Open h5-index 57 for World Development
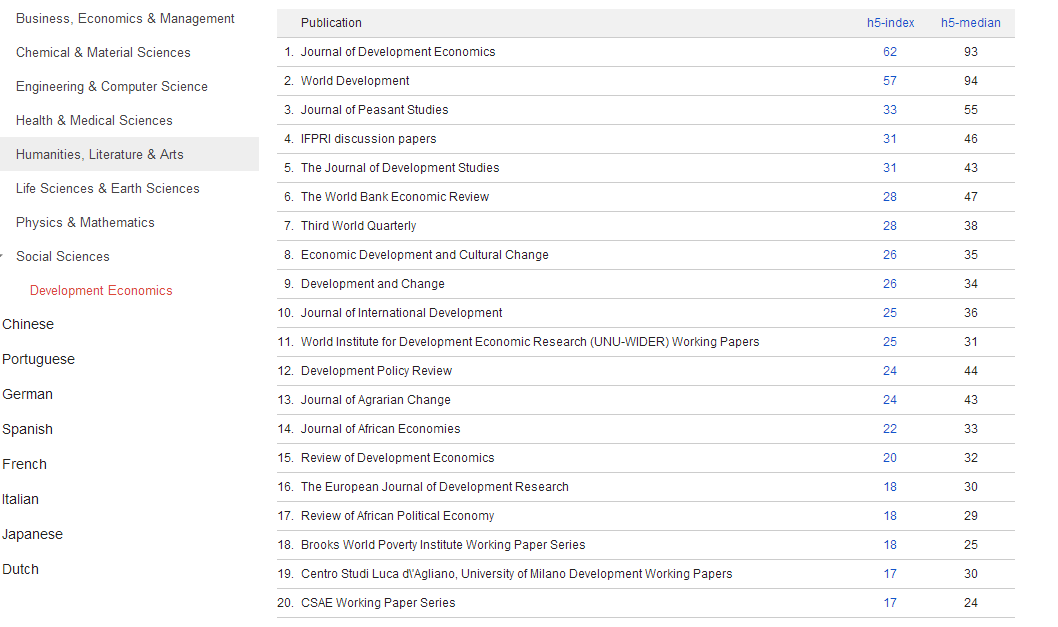This screenshot has width=1058, height=627. pos(890,81)
